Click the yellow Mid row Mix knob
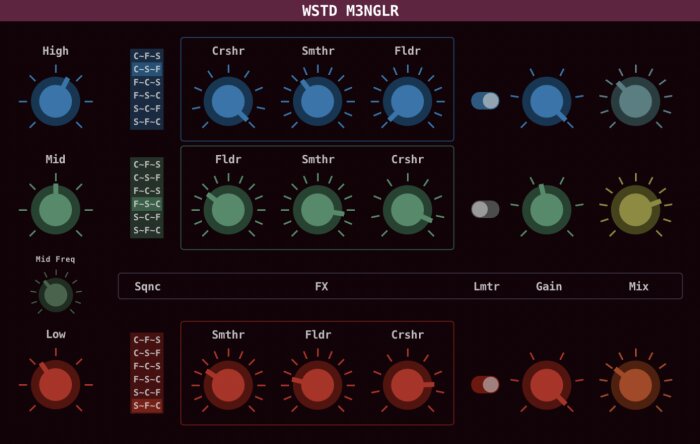 click(635, 210)
